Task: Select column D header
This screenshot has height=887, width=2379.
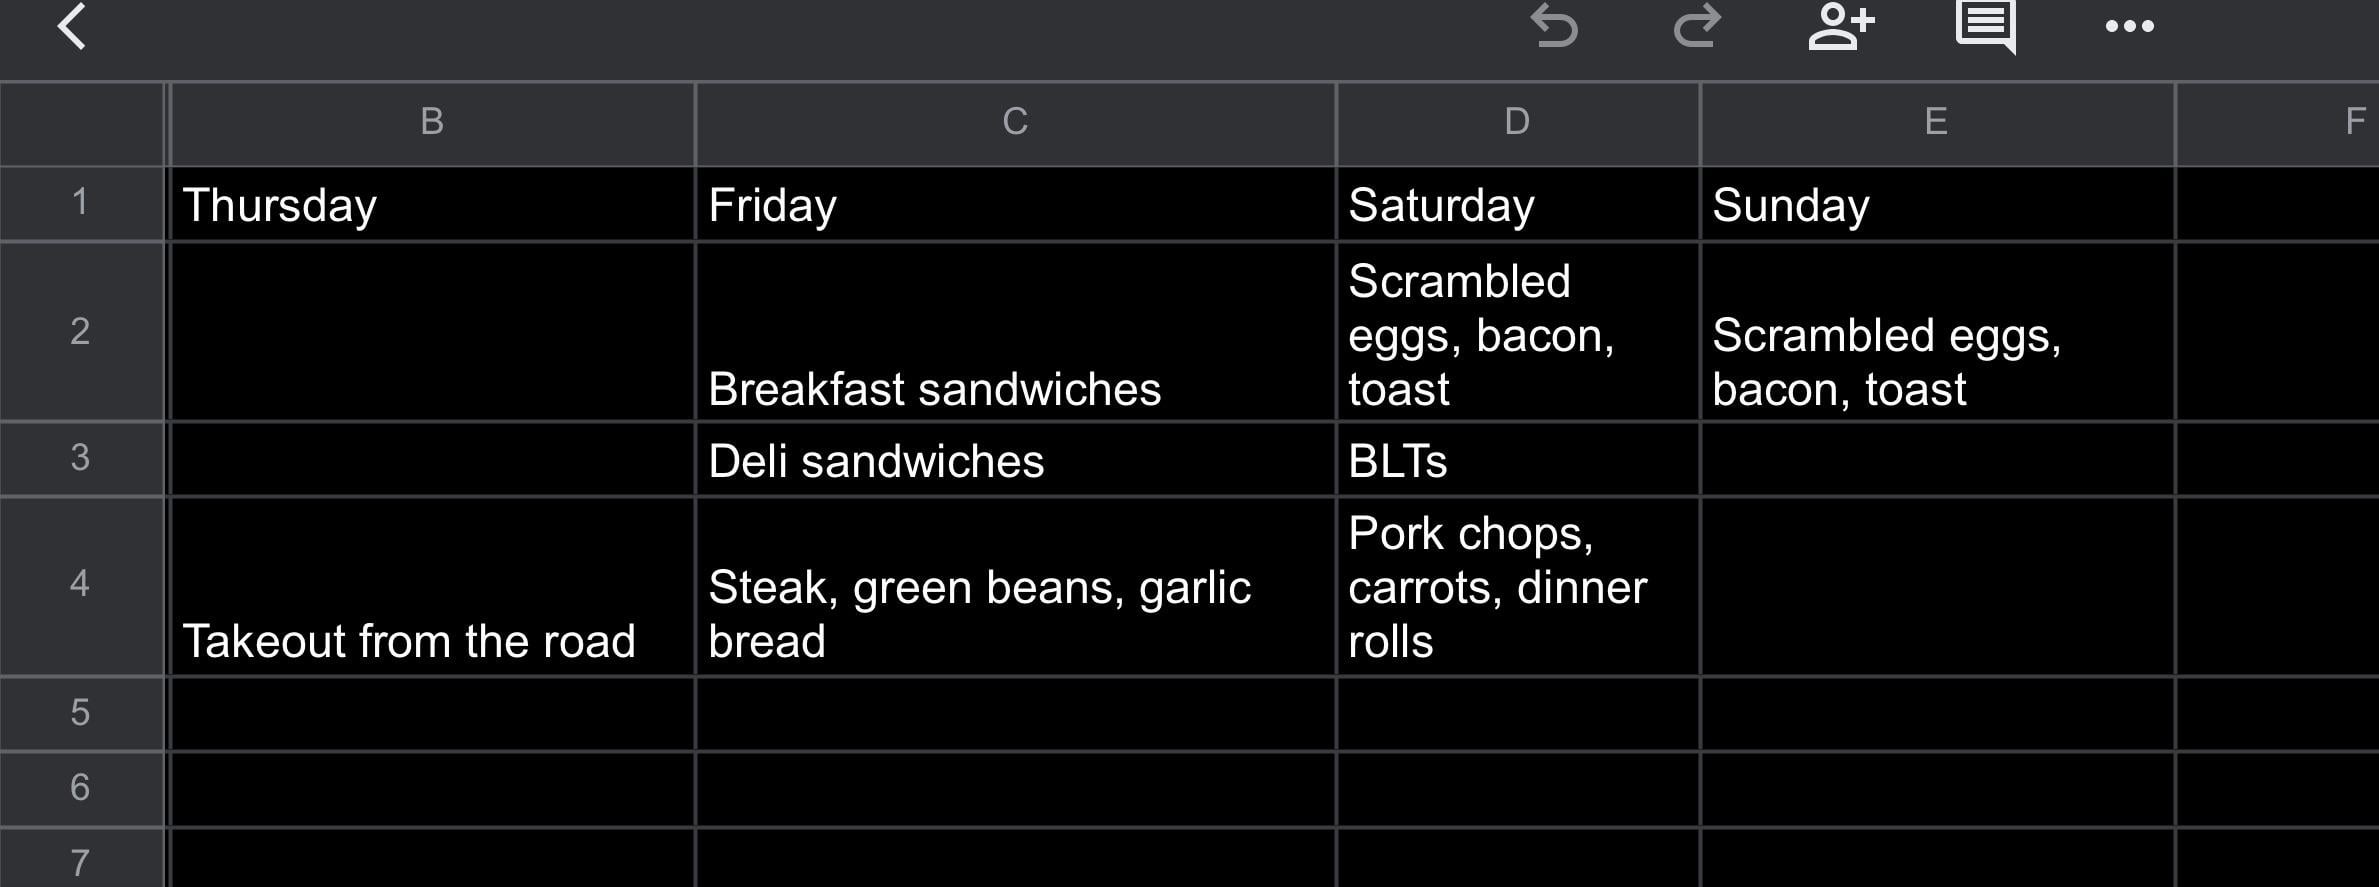Action: point(1517,122)
